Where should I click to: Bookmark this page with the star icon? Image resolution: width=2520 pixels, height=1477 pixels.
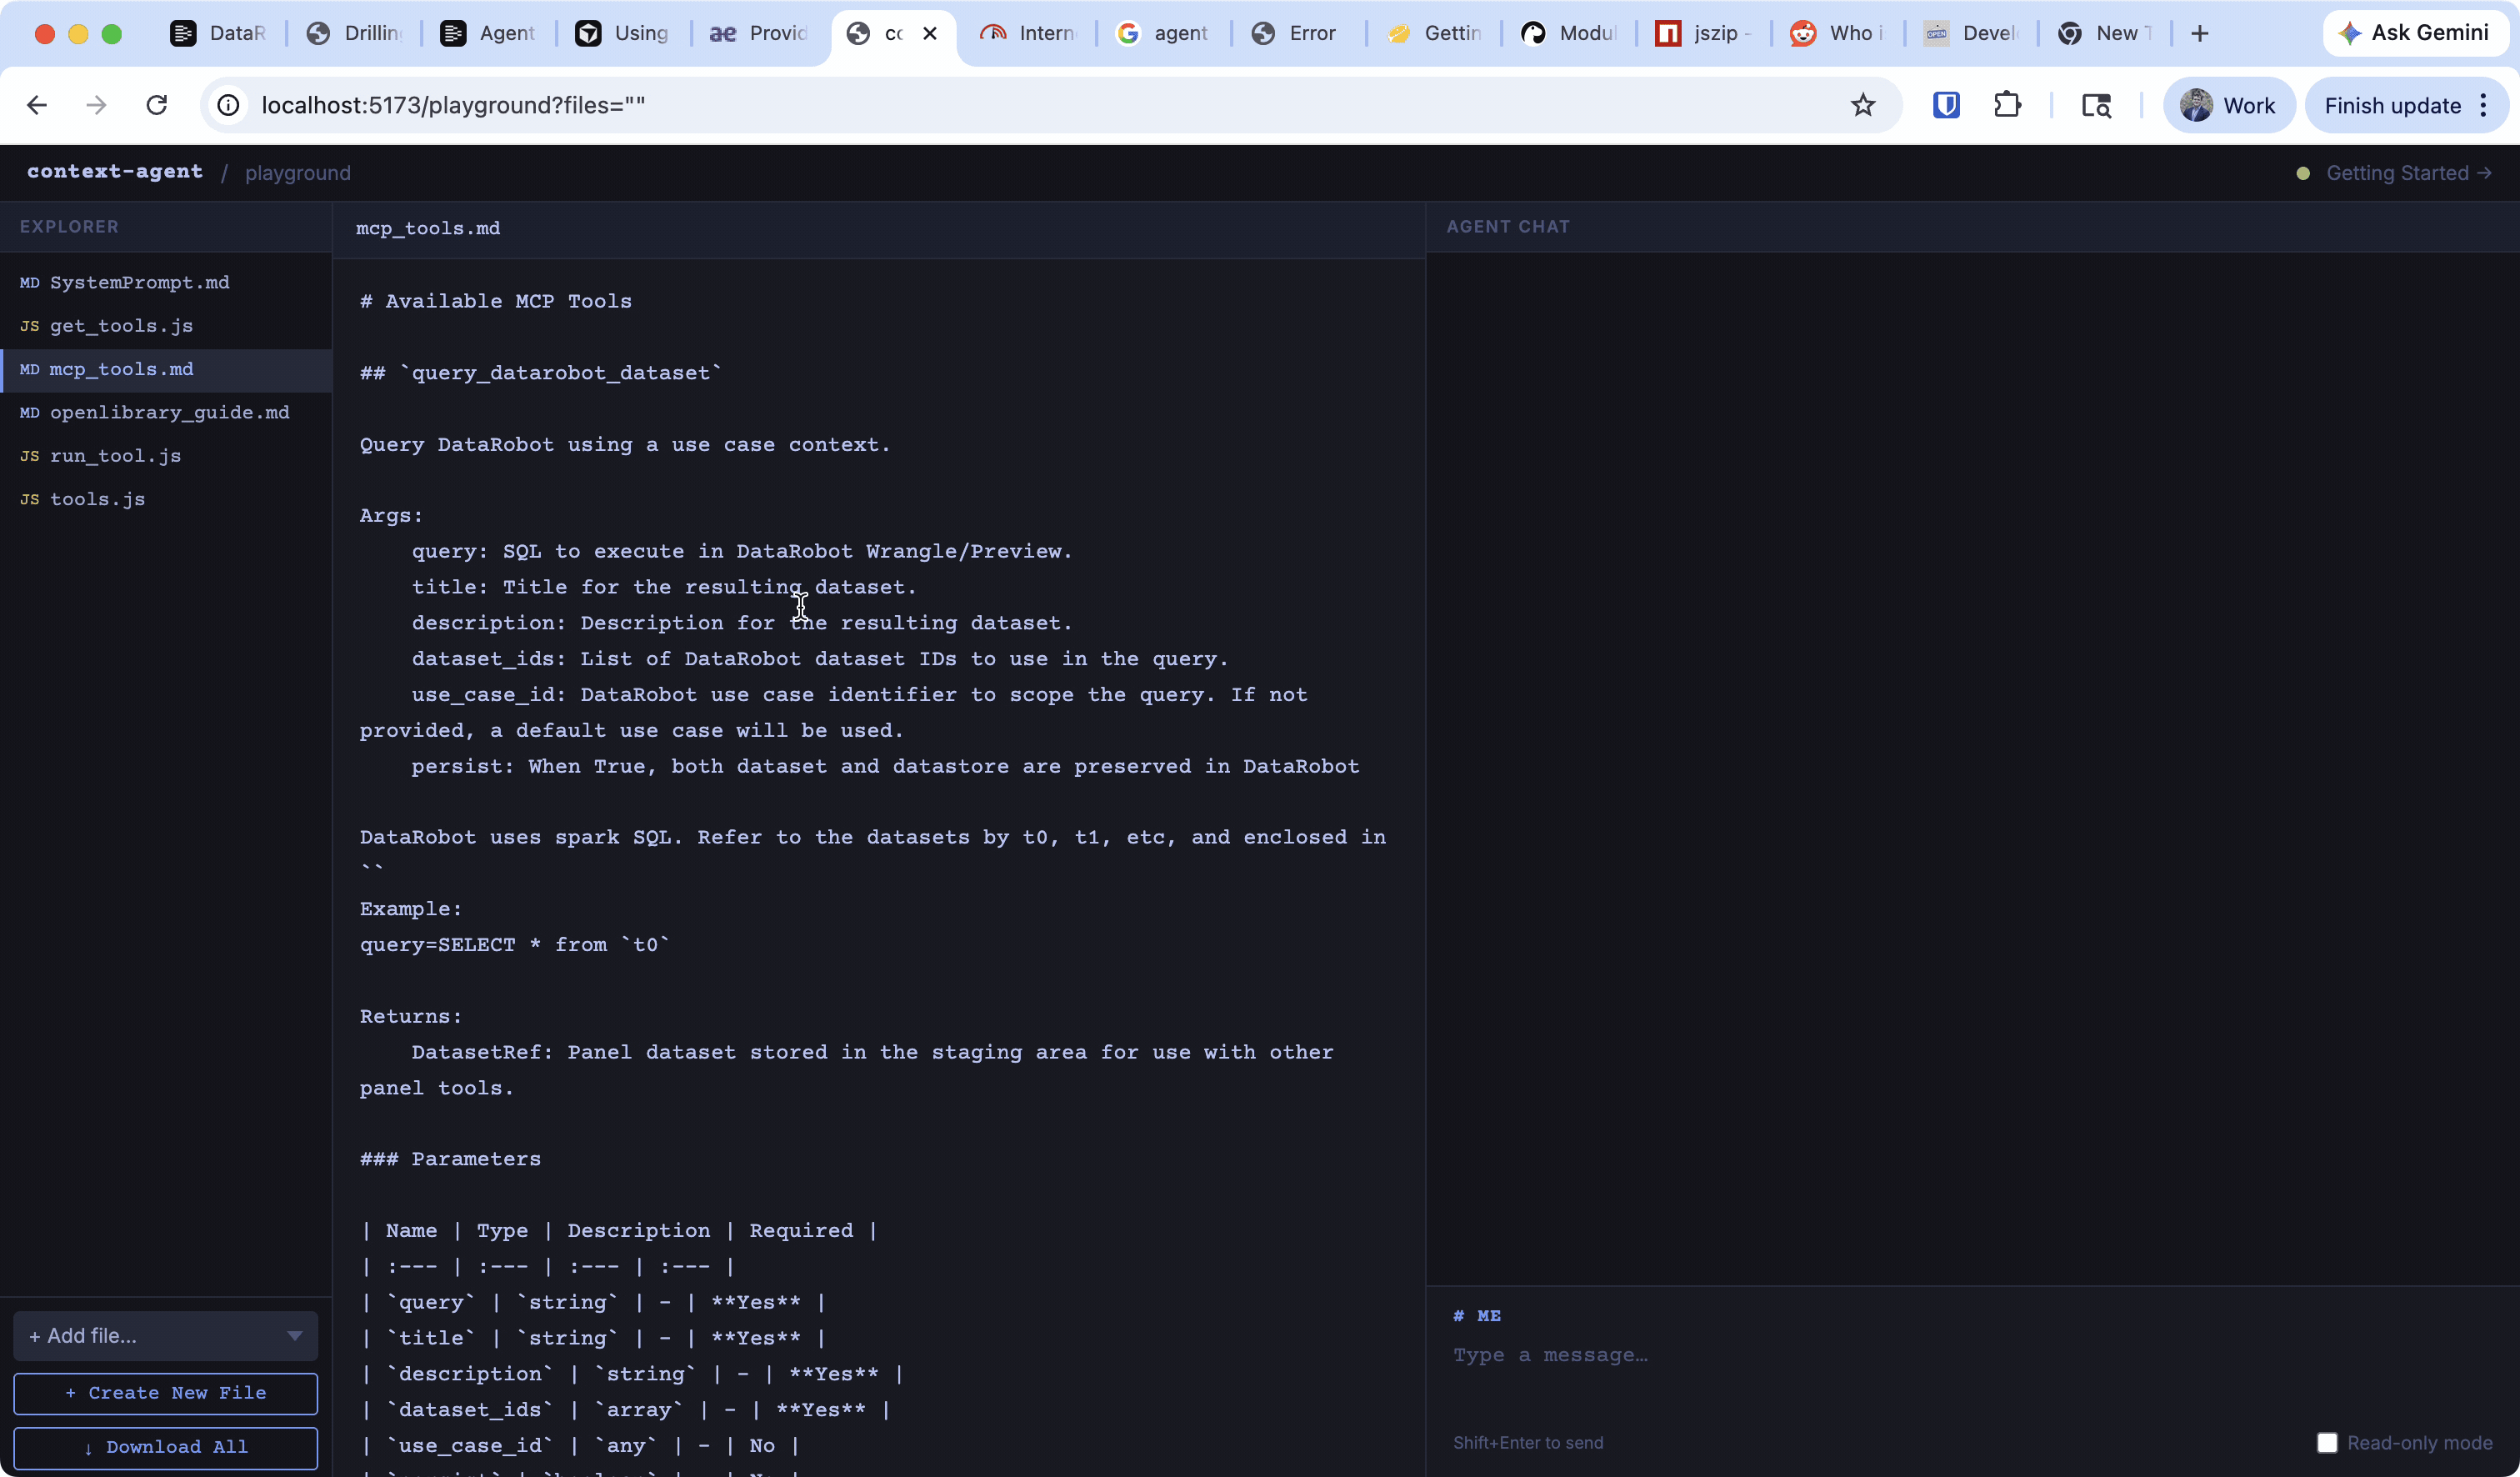coord(1862,105)
